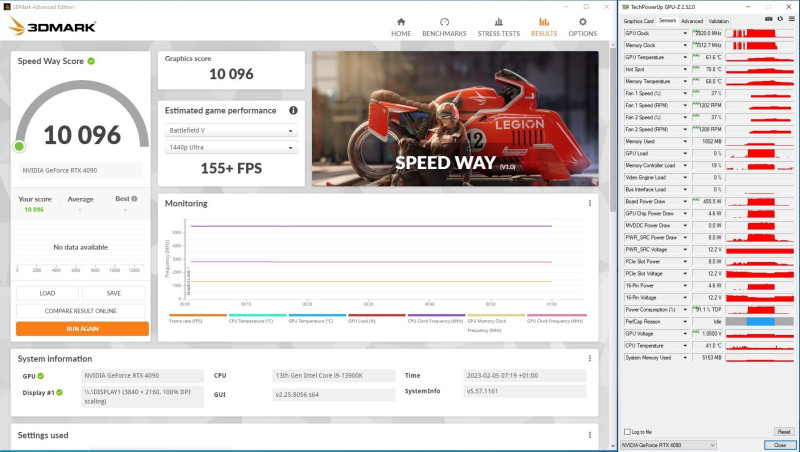
Task: Click the 3DMARK logo
Action: click(52, 26)
